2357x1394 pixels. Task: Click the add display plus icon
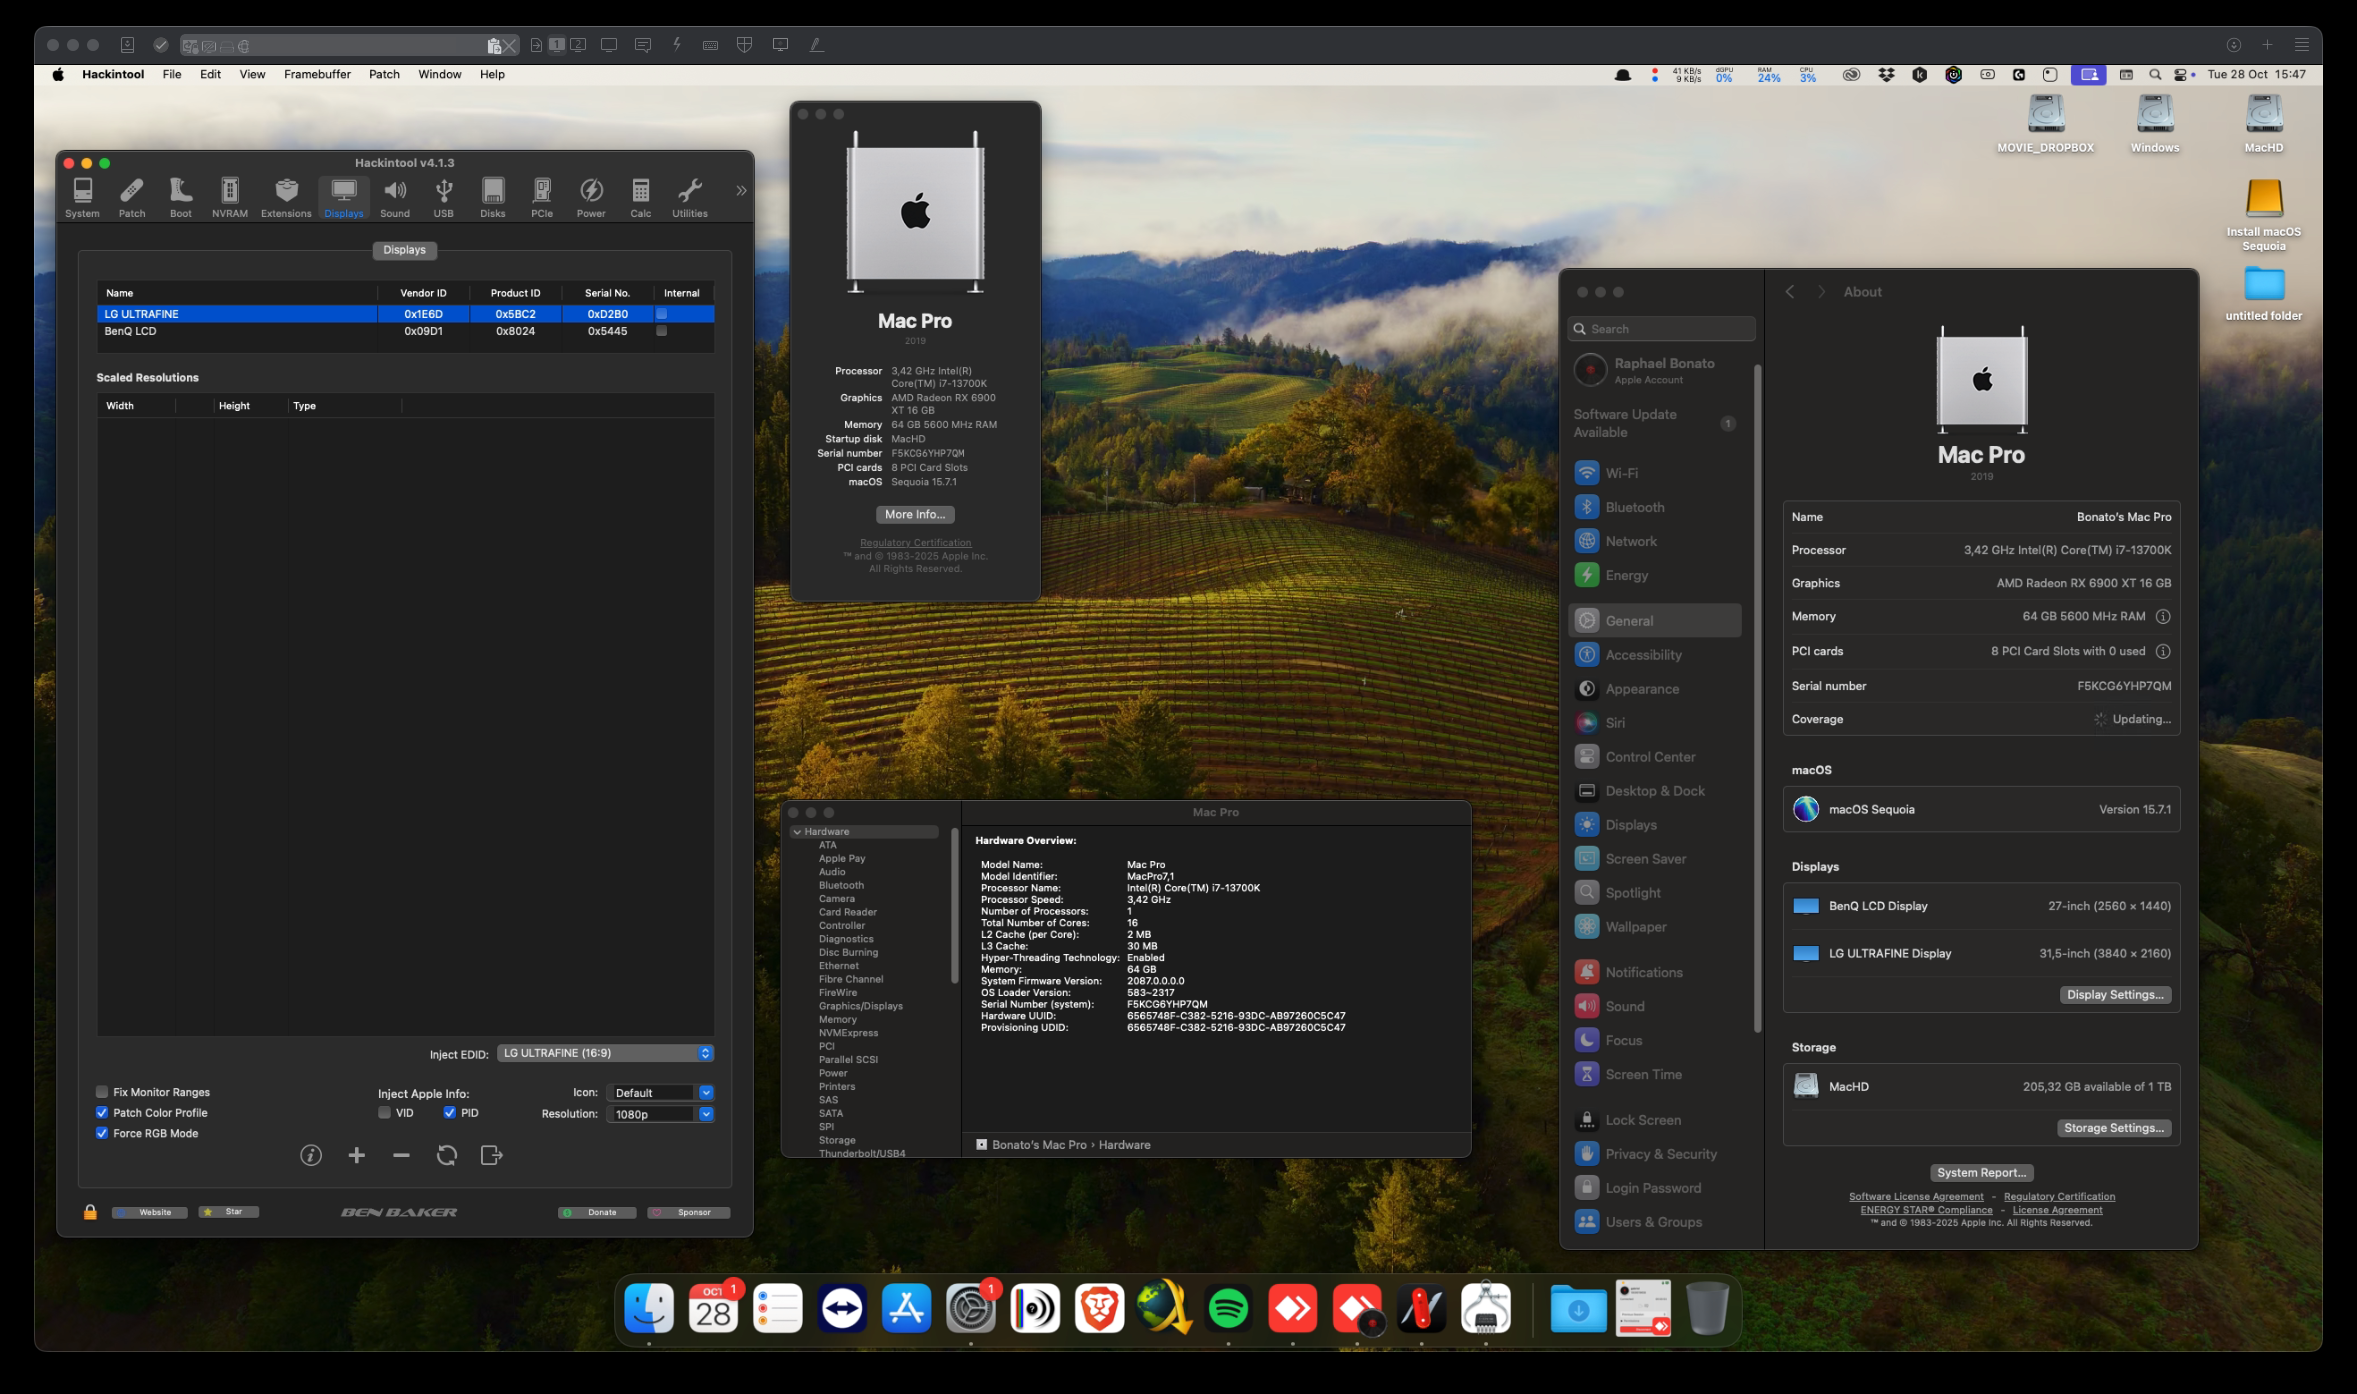click(356, 1156)
